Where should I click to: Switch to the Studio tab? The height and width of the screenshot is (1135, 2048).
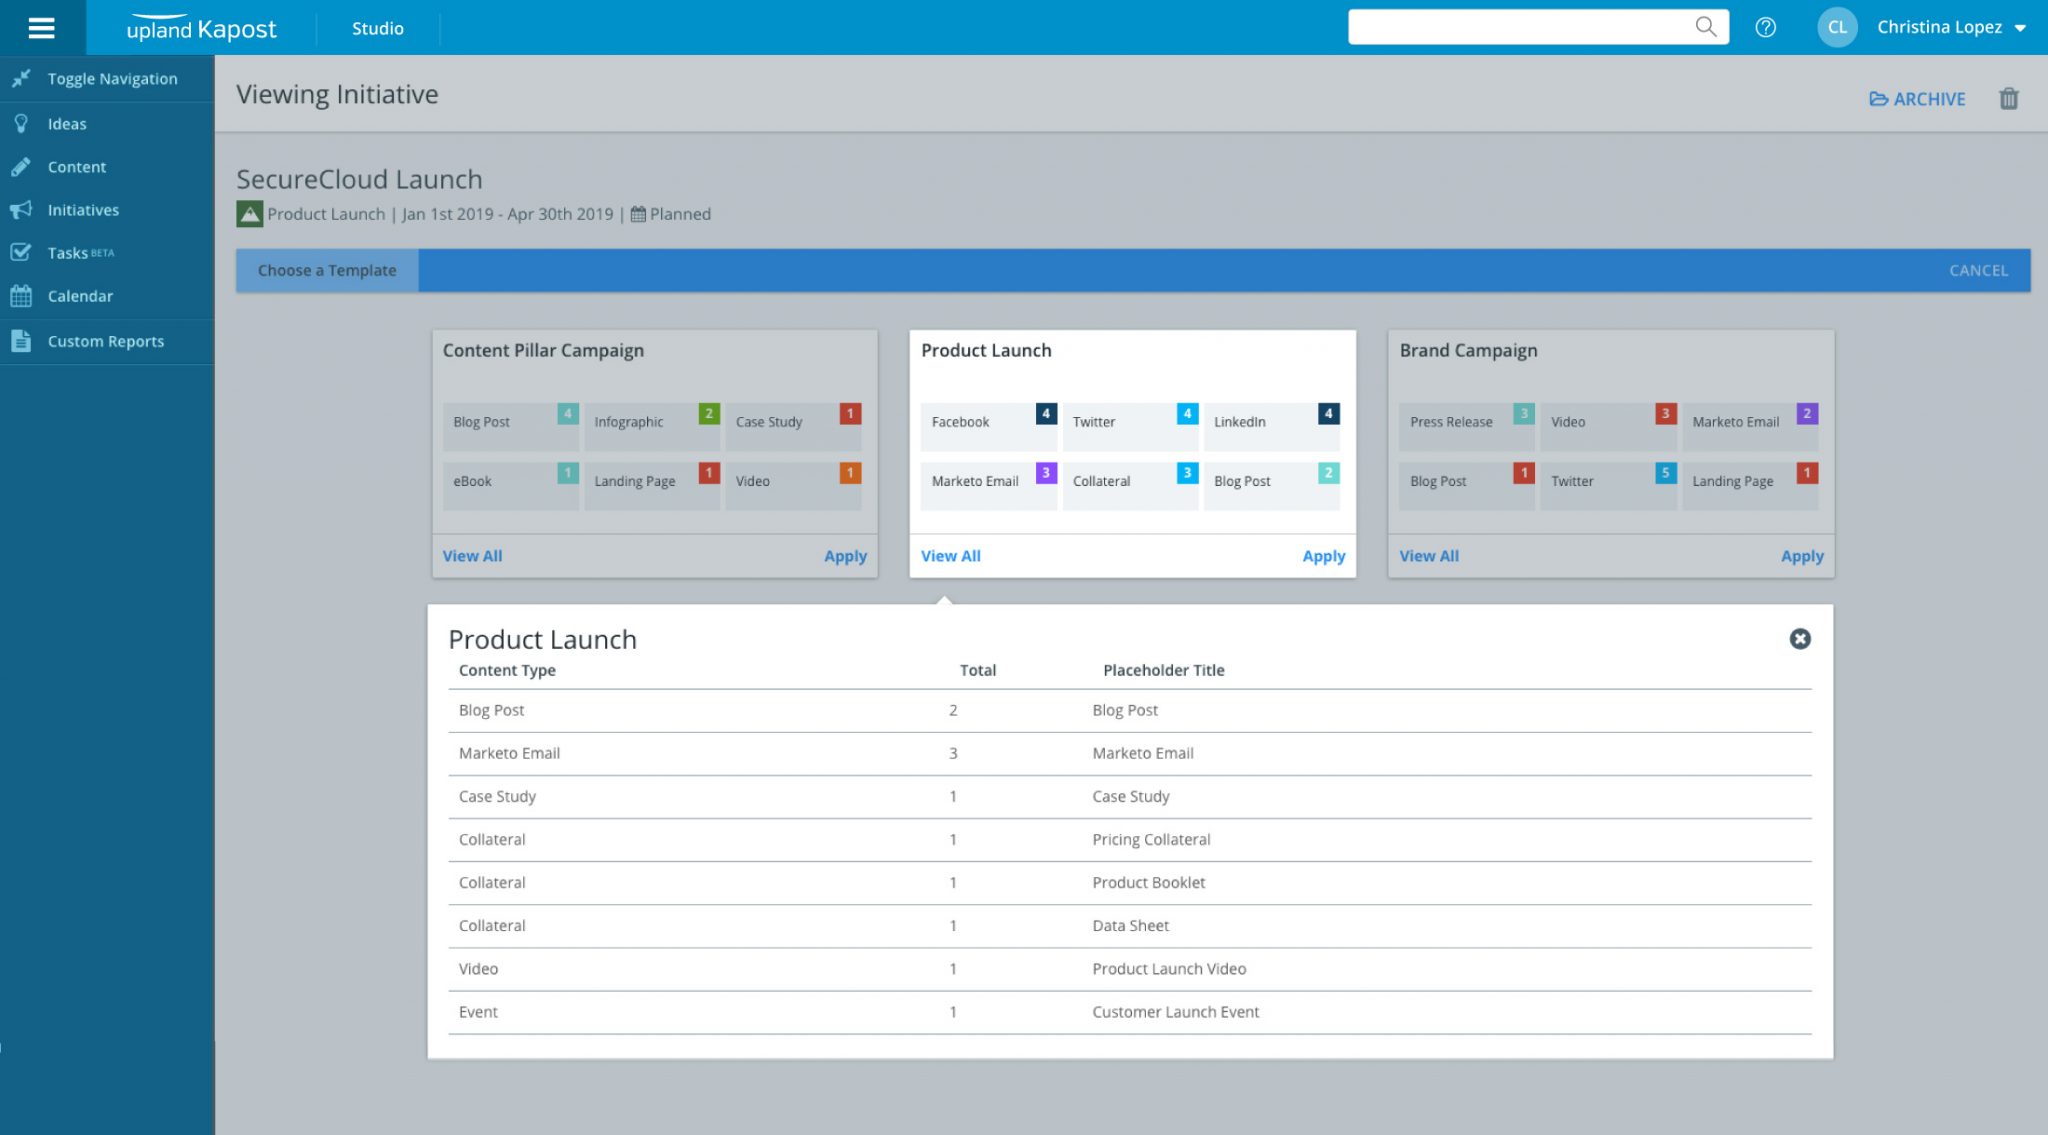pos(378,28)
